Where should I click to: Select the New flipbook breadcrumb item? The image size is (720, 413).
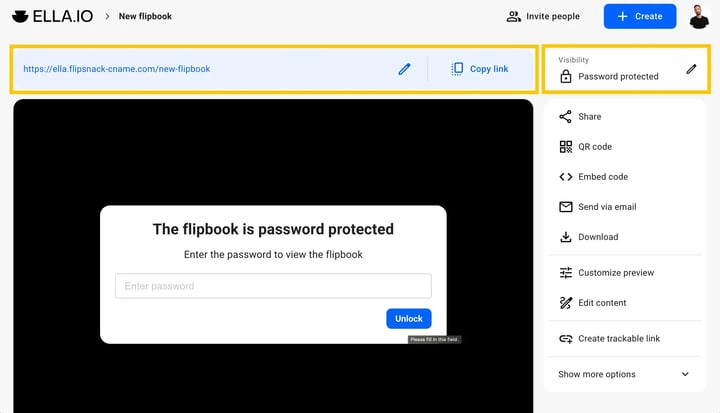(x=145, y=16)
